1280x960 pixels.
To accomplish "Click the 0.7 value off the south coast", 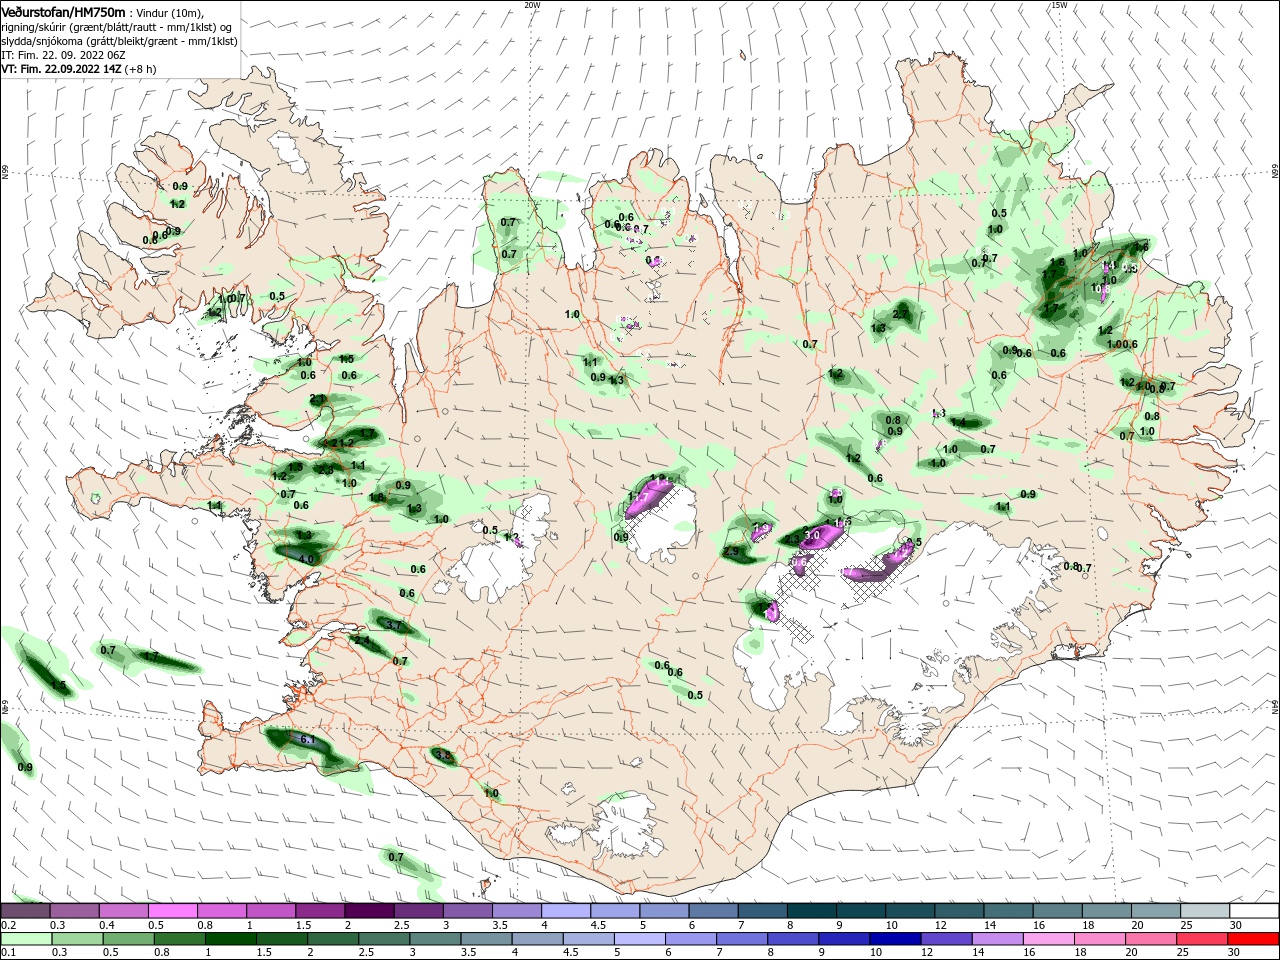I will click(x=396, y=857).
